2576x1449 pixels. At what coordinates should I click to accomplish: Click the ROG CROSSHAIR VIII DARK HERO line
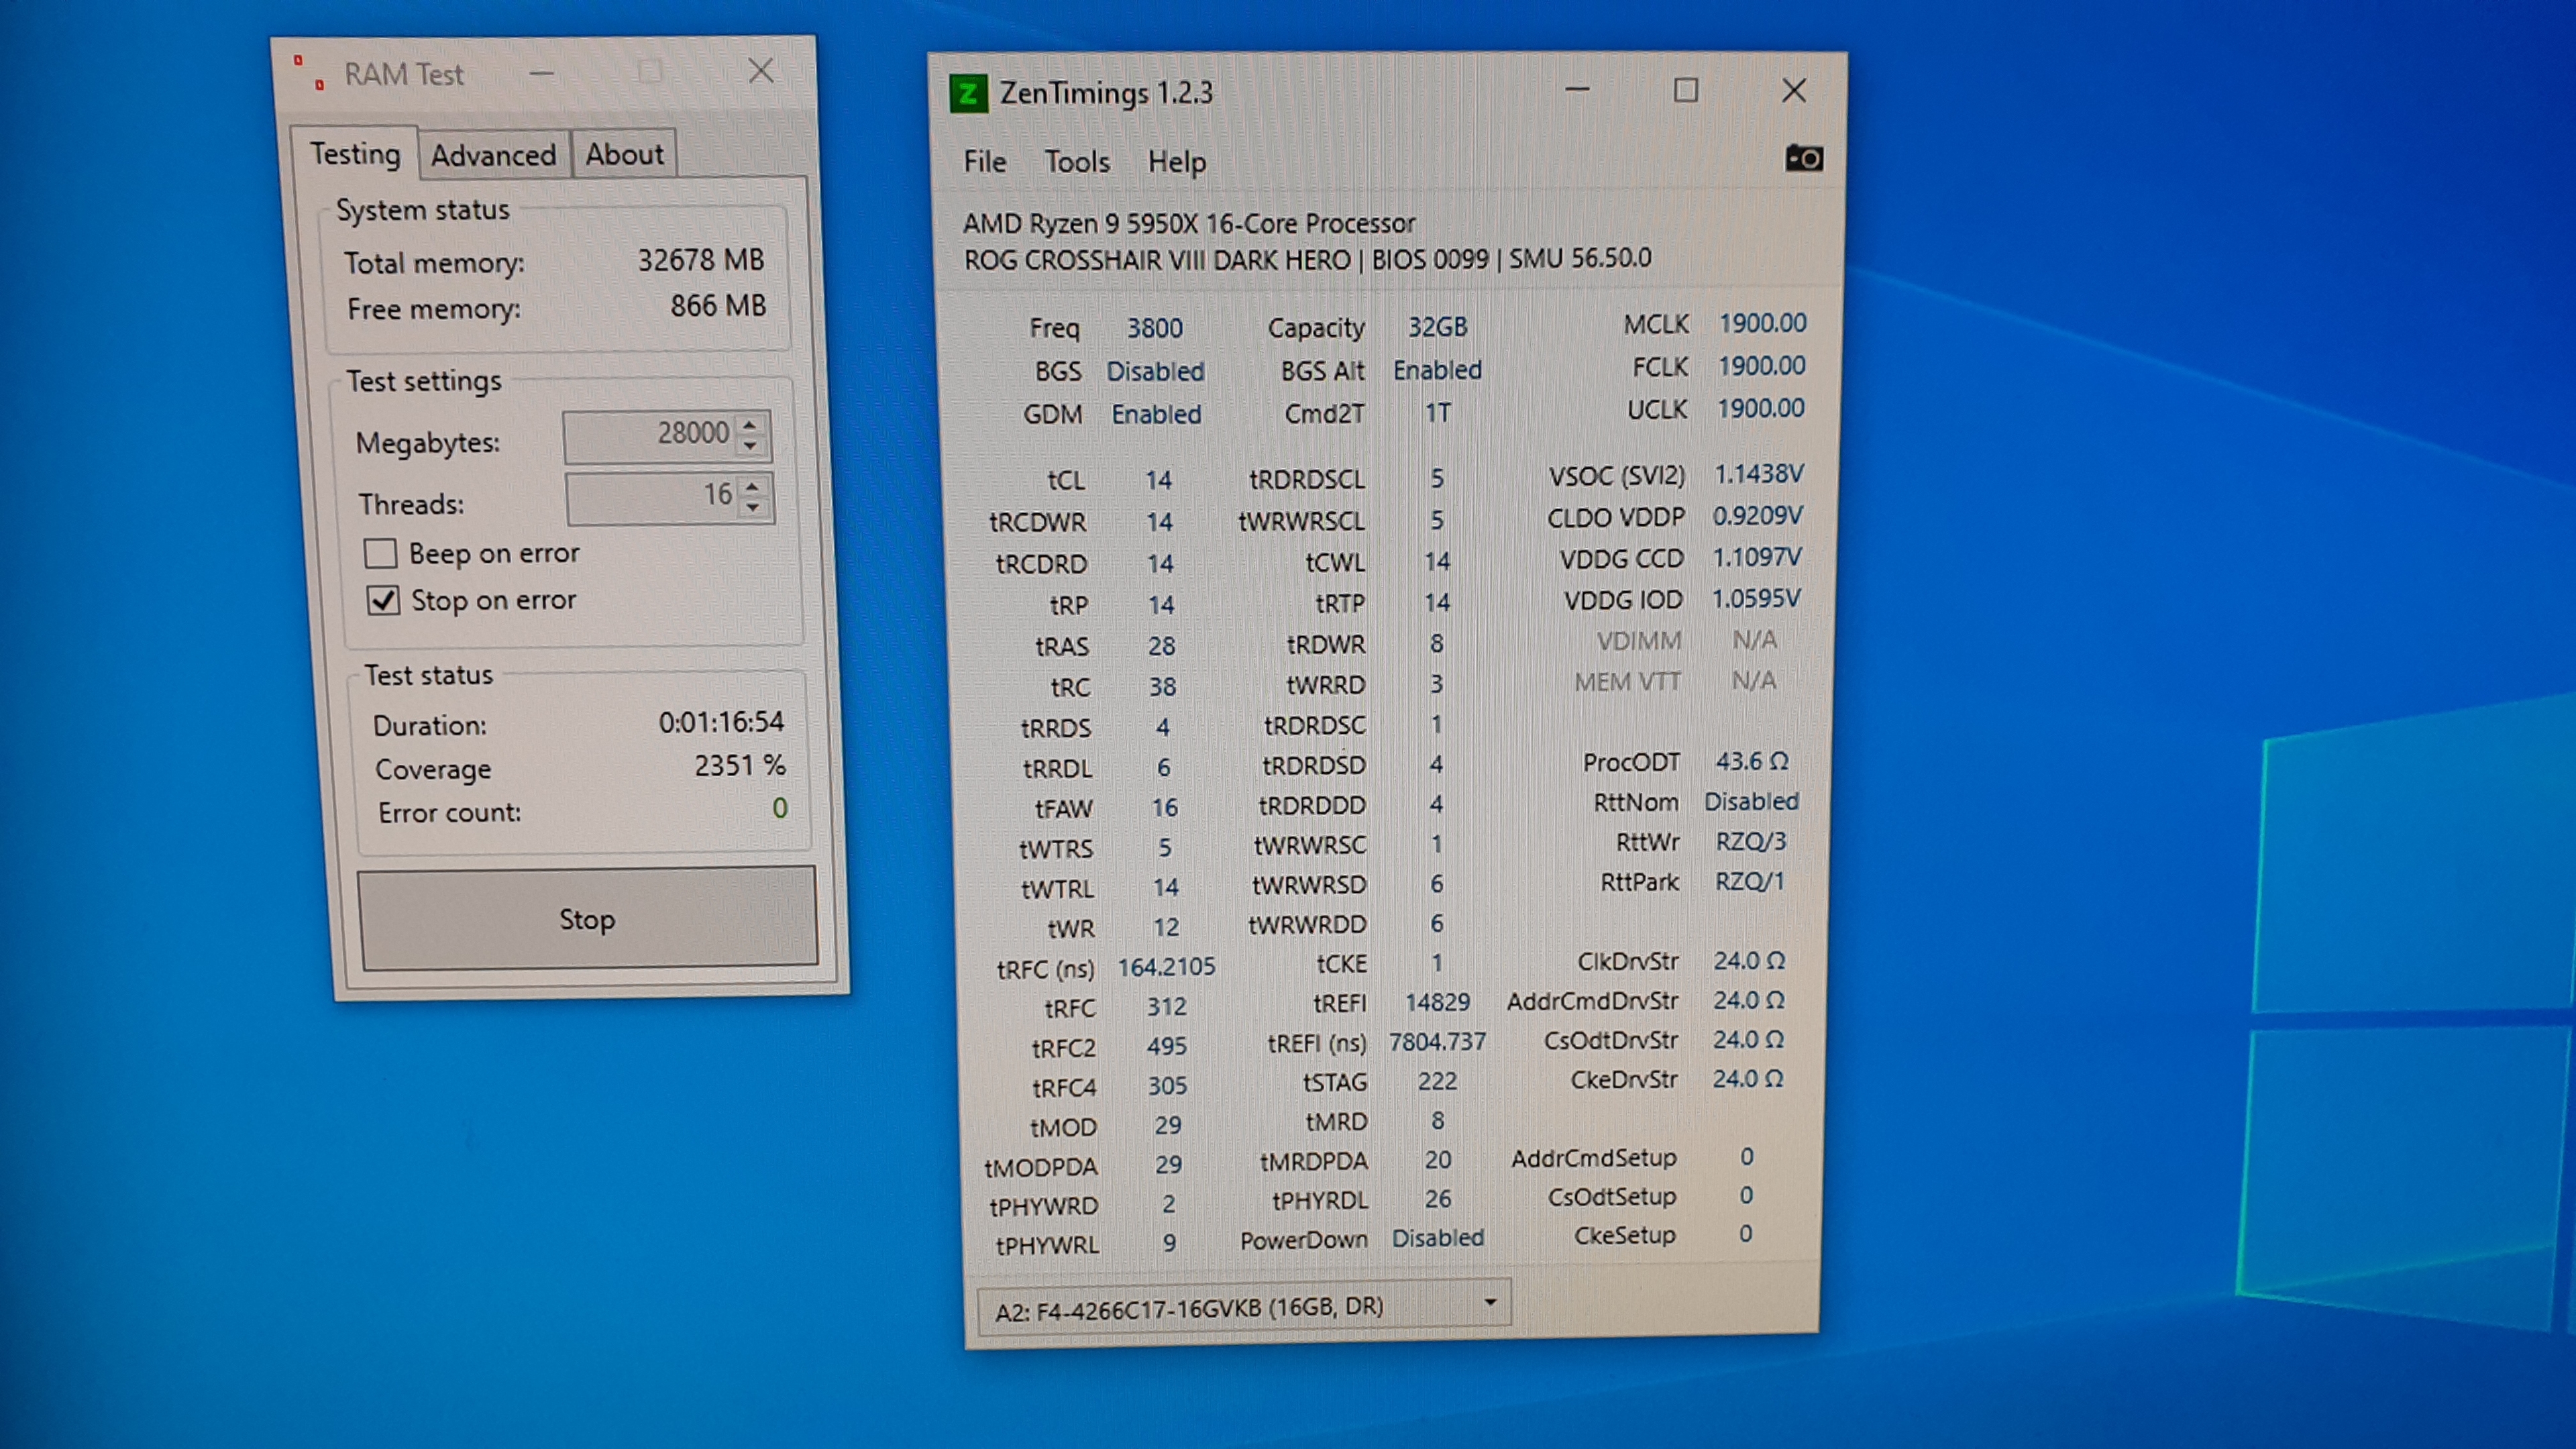(1307, 259)
